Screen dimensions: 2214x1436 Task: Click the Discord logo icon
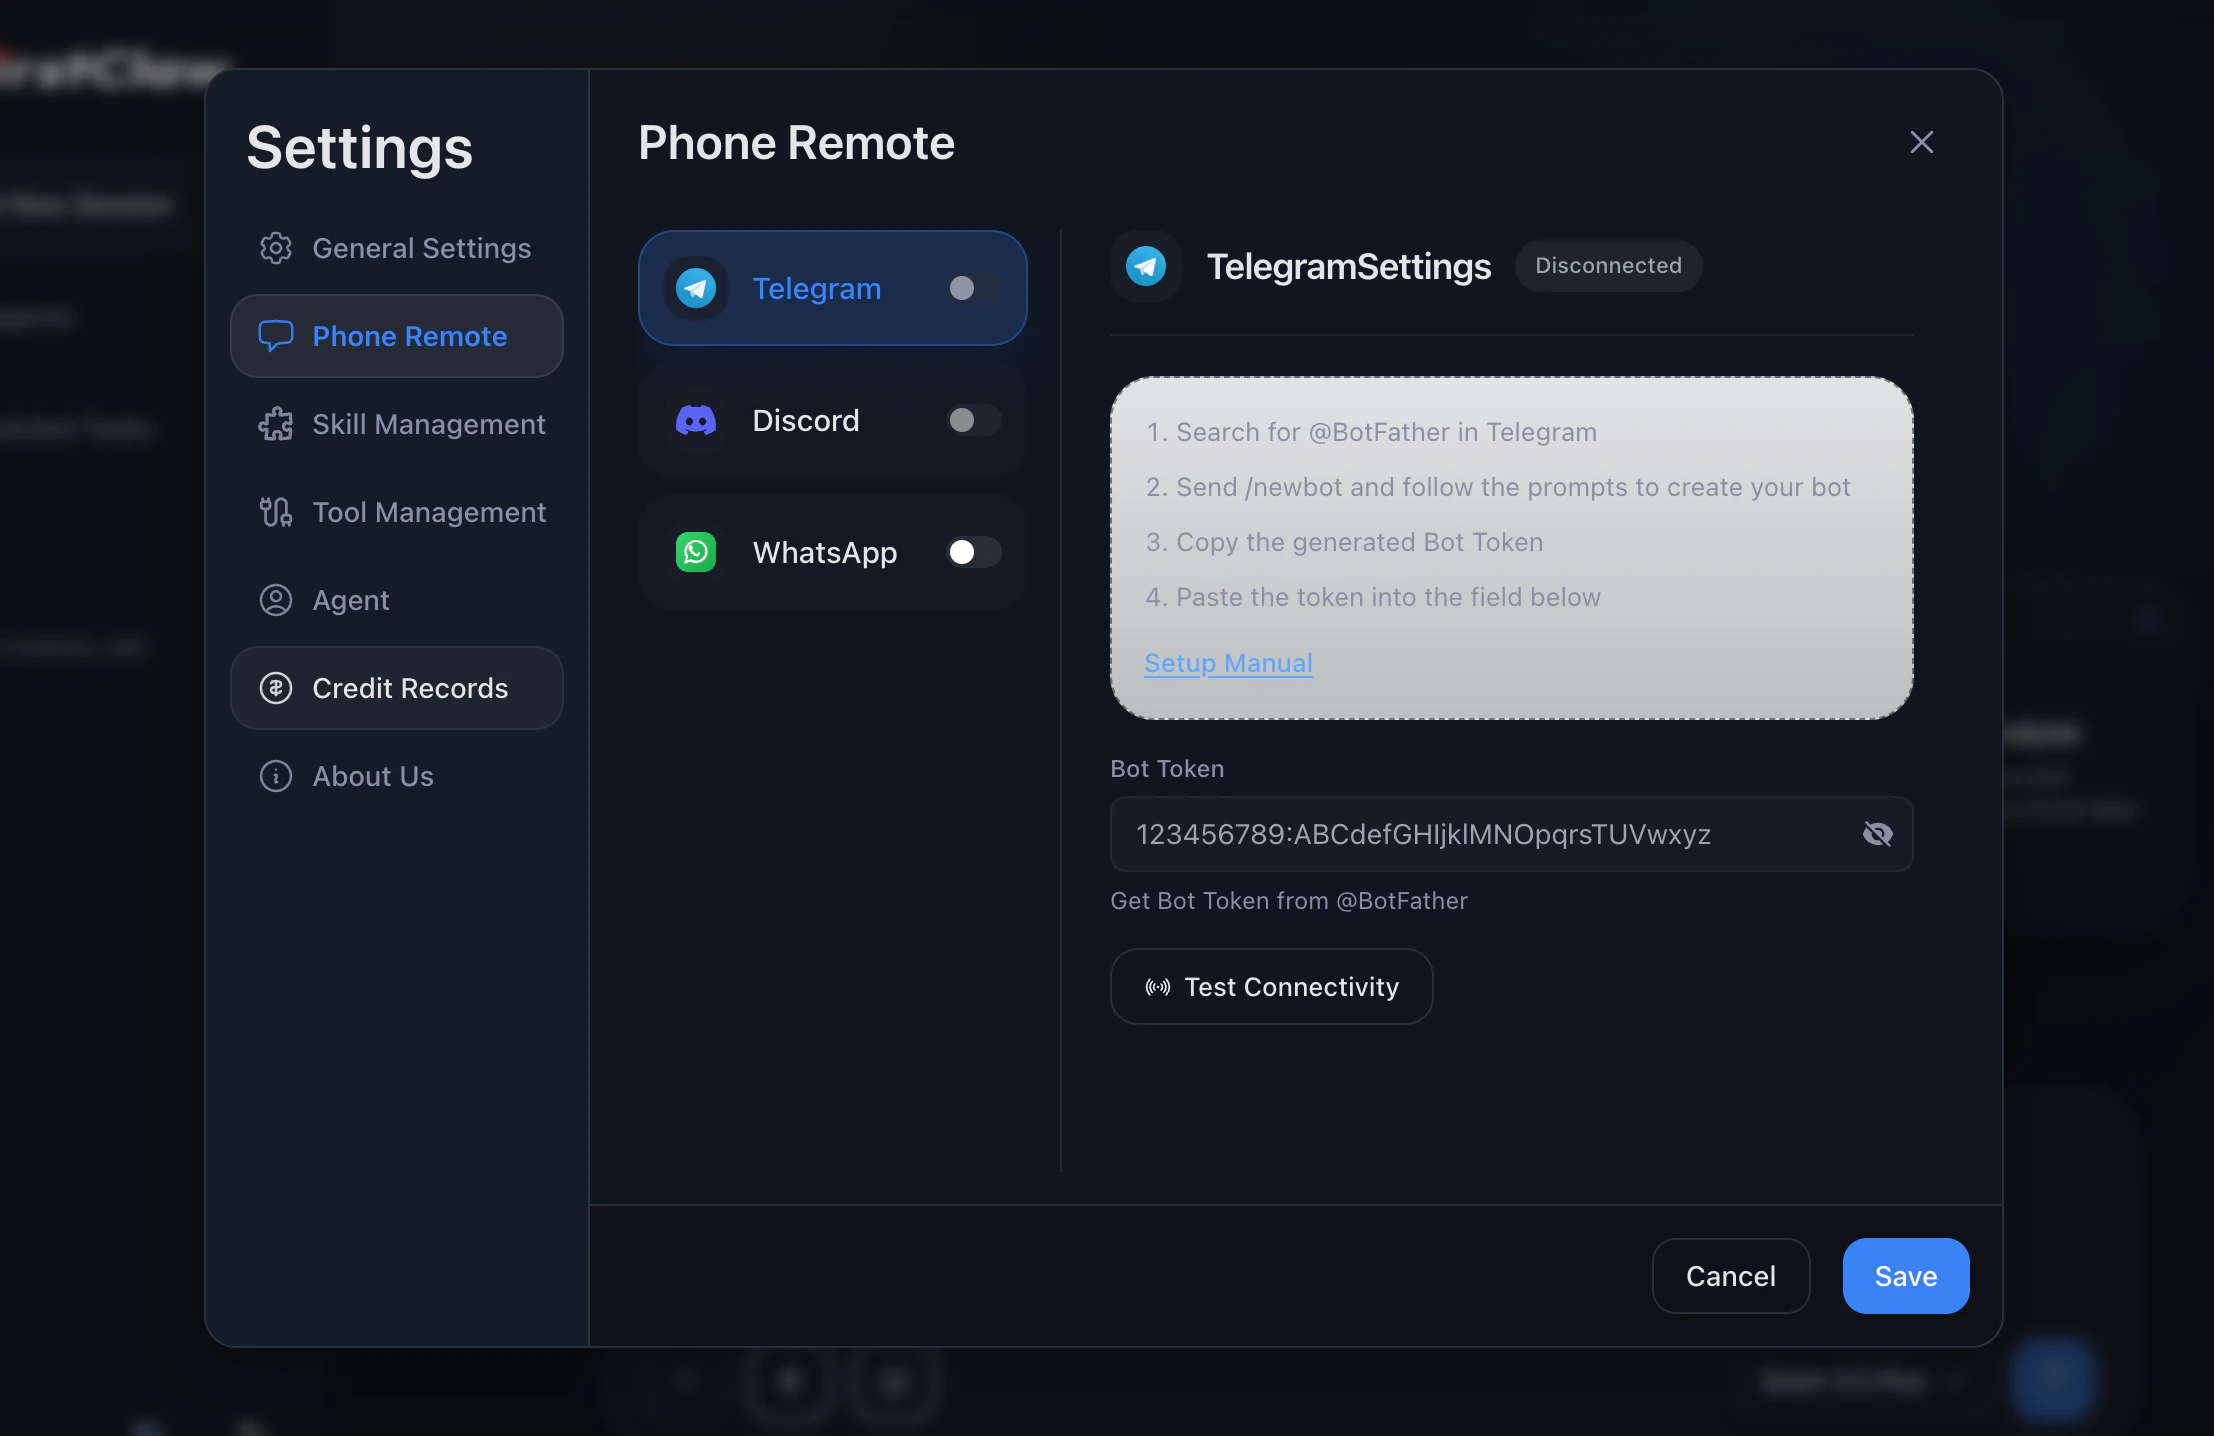click(x=696, y=421)
